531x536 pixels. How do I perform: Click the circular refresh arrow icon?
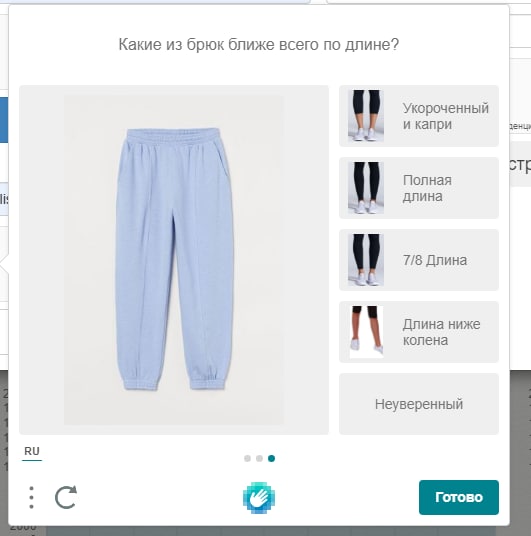66,497
